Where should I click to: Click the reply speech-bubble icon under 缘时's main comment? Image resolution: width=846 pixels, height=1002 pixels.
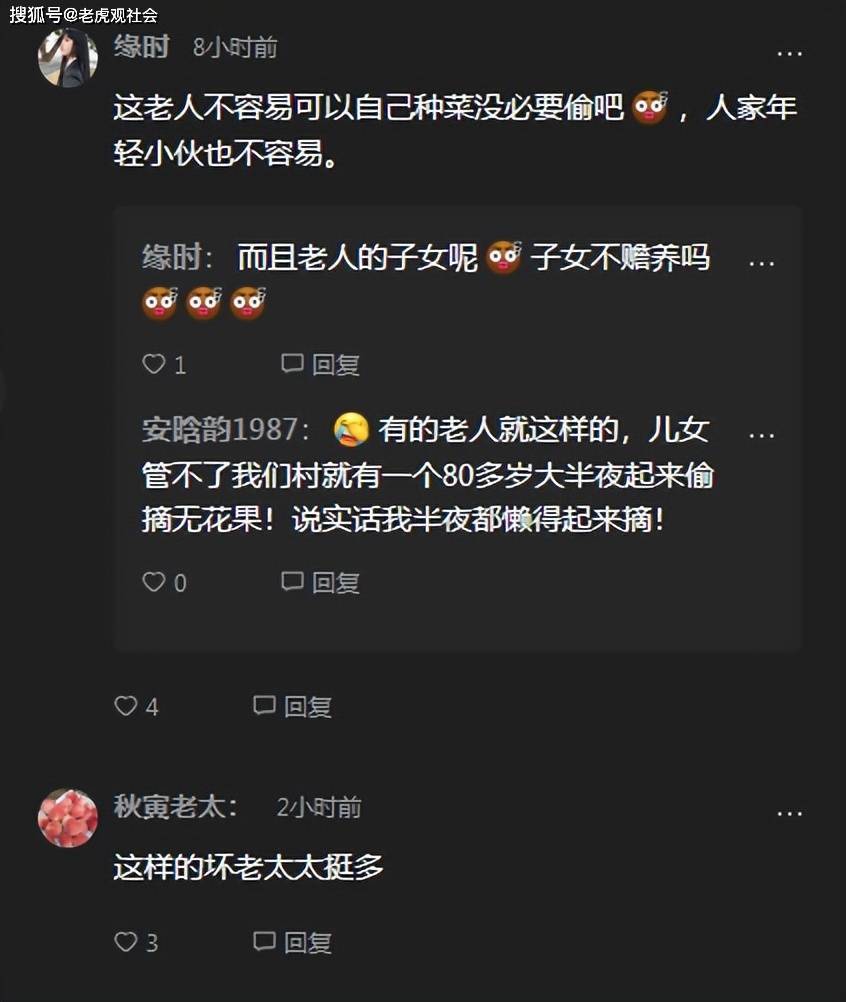[x=265, y=705]
